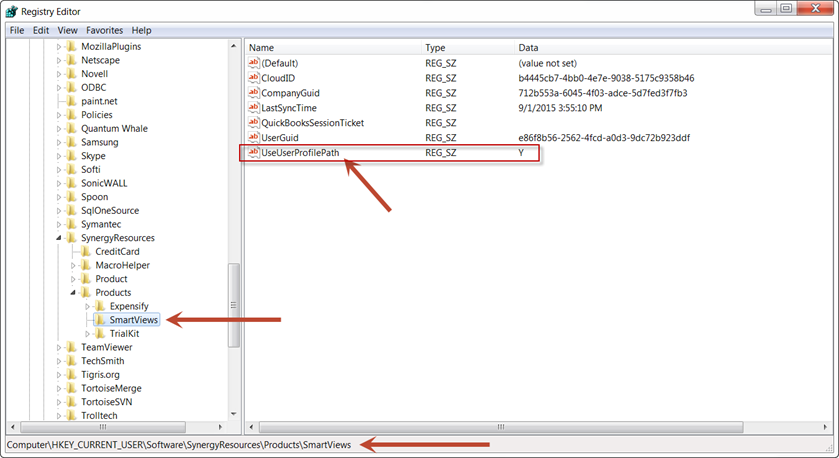The image size is (839, 458).
Task: Click the 9/1/2015 3:55:10 PM data cell
Action: click(560, 108)
